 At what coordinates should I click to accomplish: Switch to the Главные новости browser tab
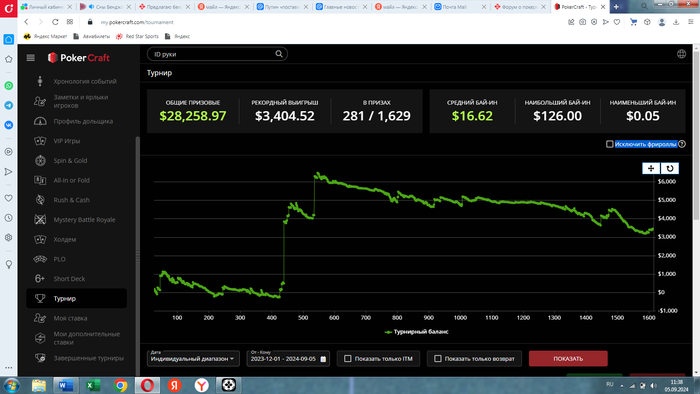[x=342, y=7]
